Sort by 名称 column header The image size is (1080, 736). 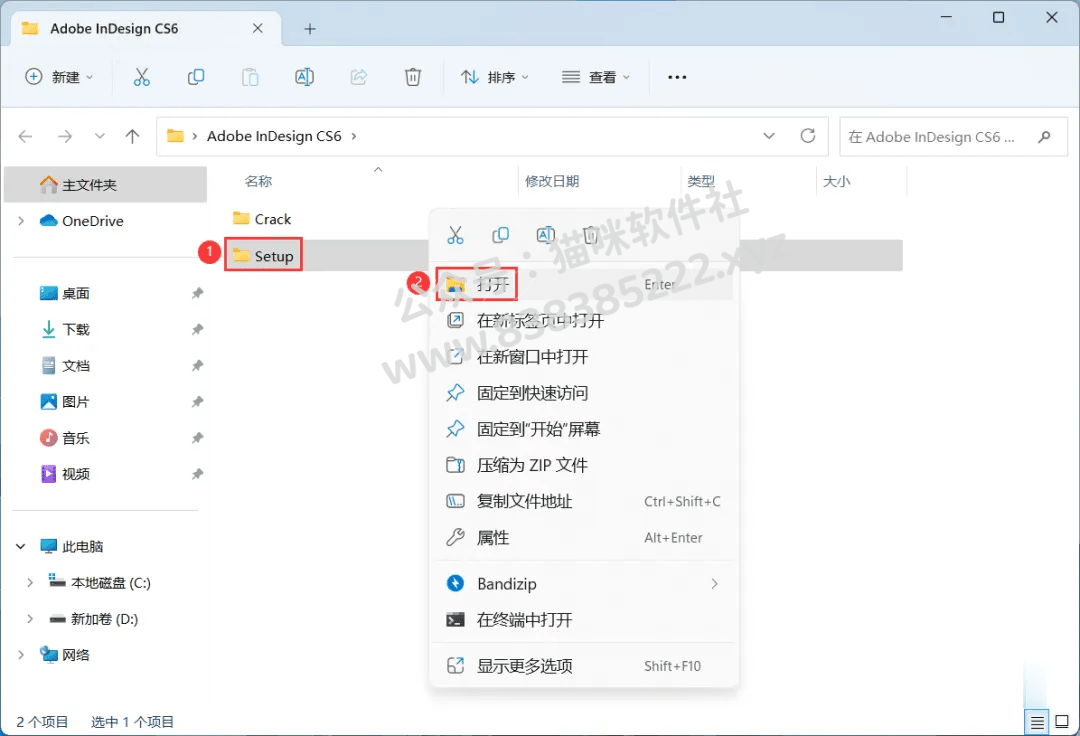[258, 181]
